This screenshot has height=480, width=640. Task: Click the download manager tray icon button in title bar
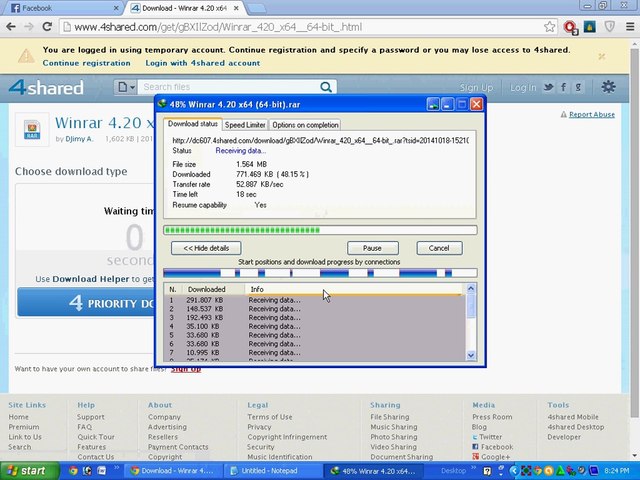point(433,104)
